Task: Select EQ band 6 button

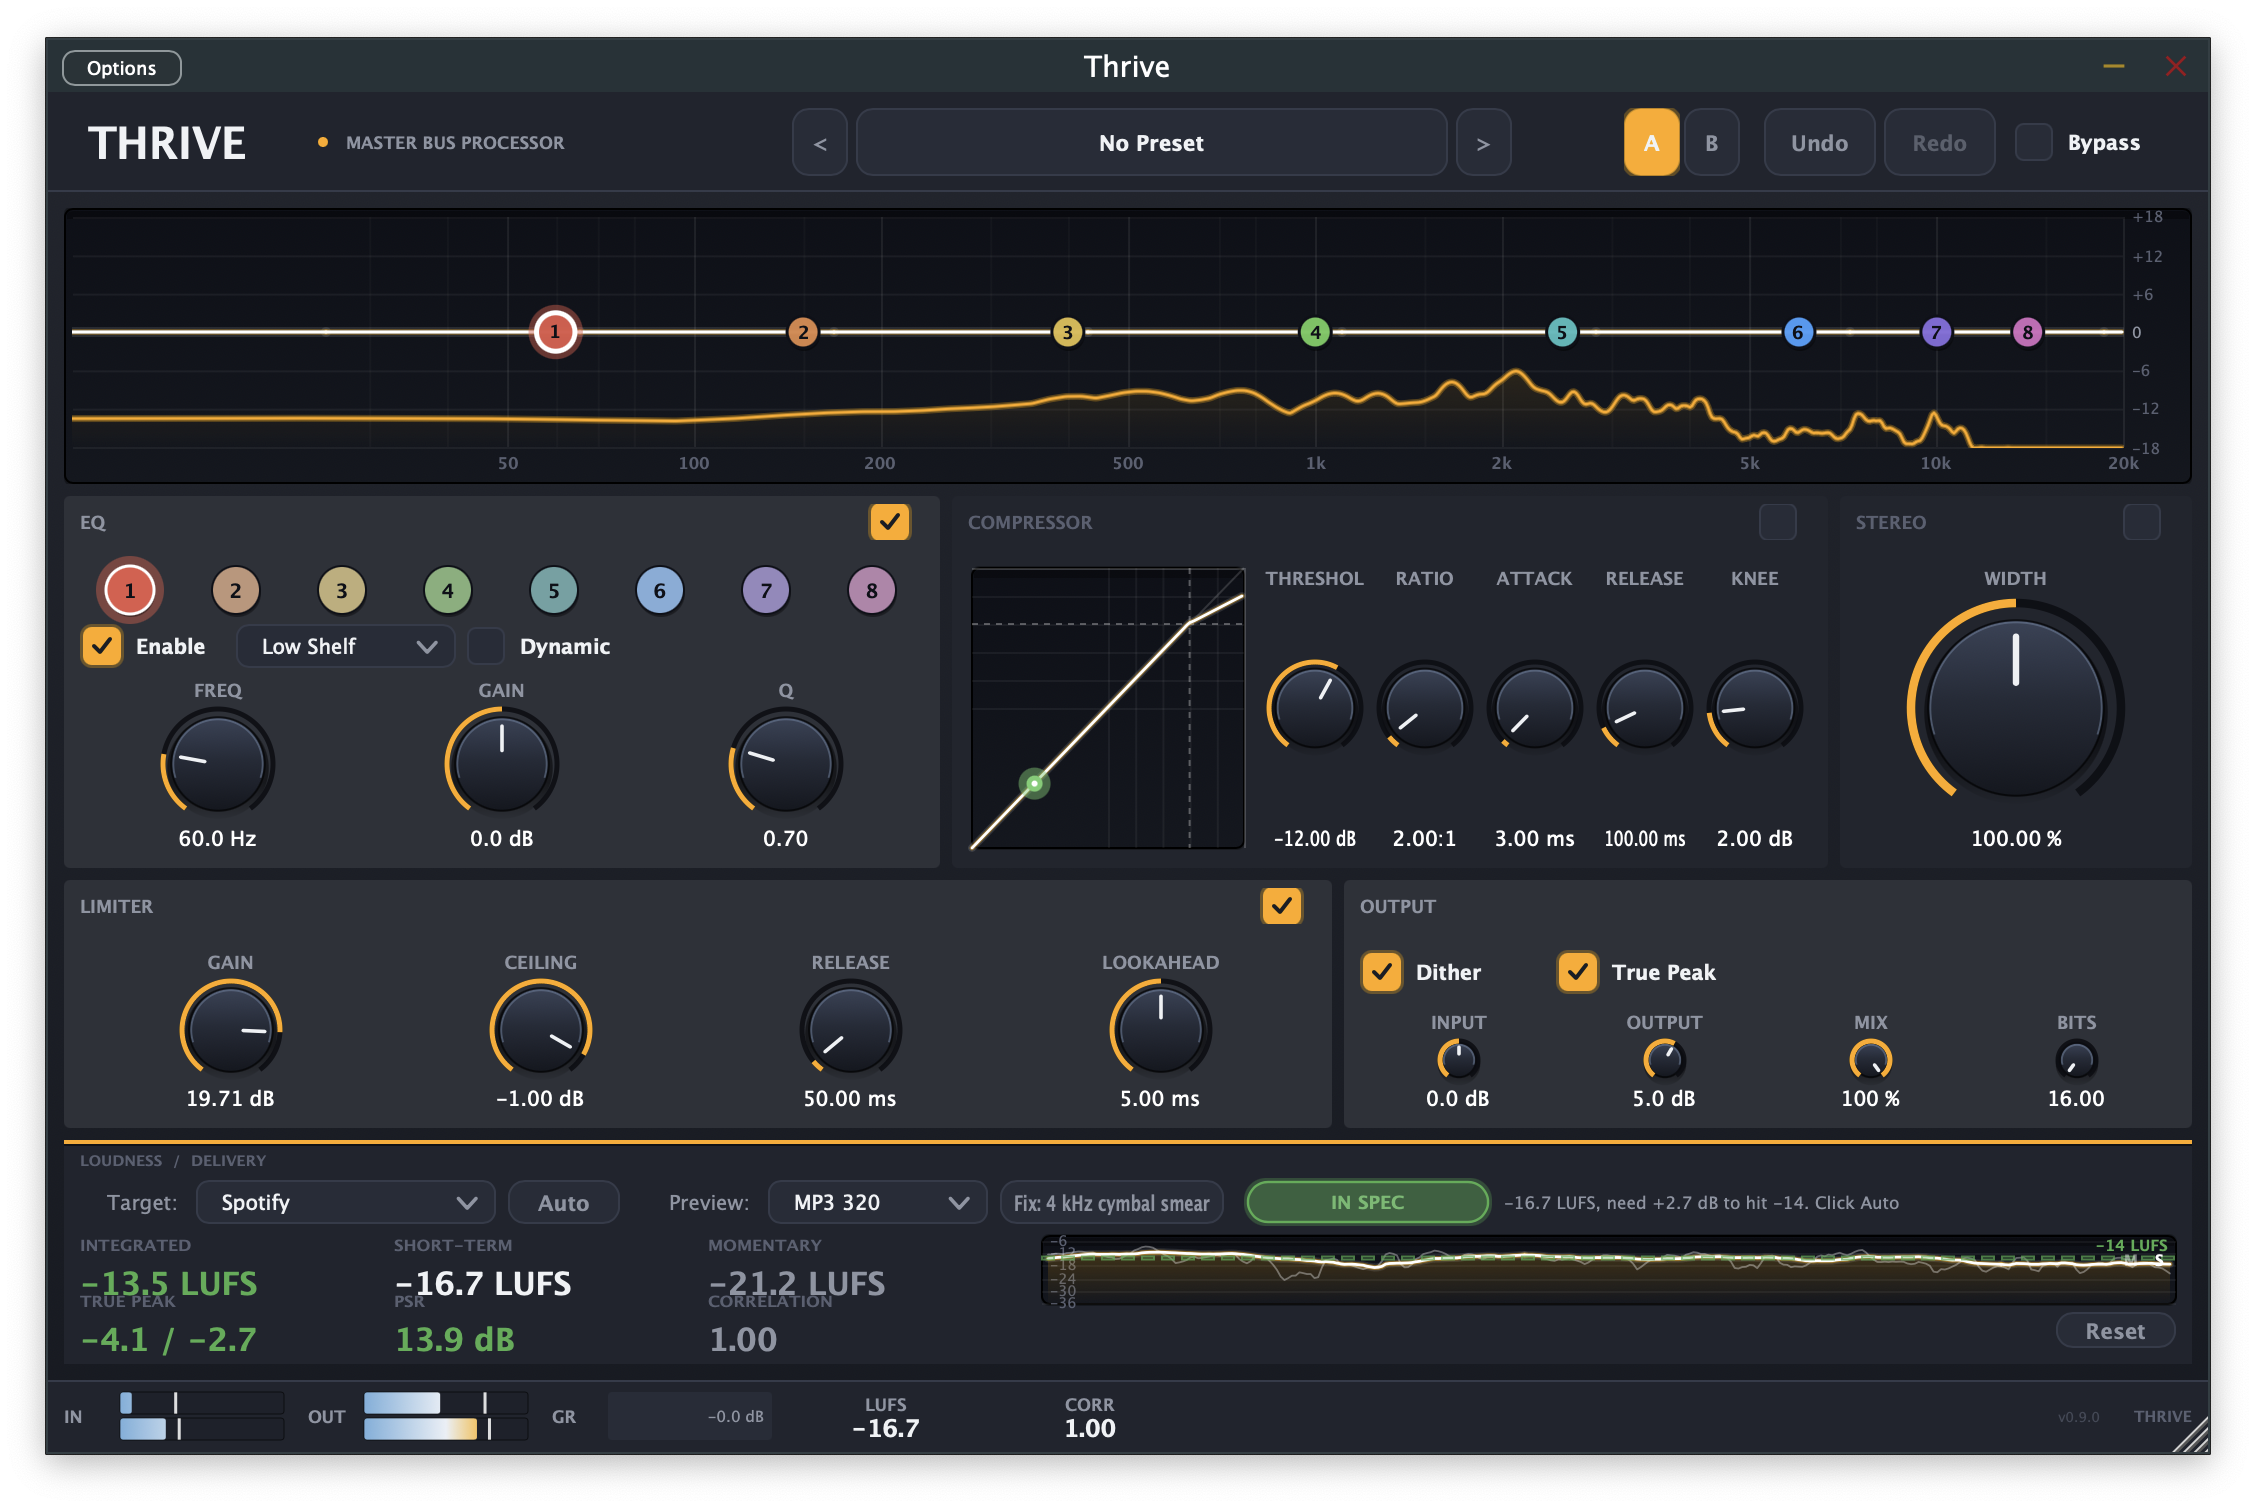Action: [x=660, y=590]
